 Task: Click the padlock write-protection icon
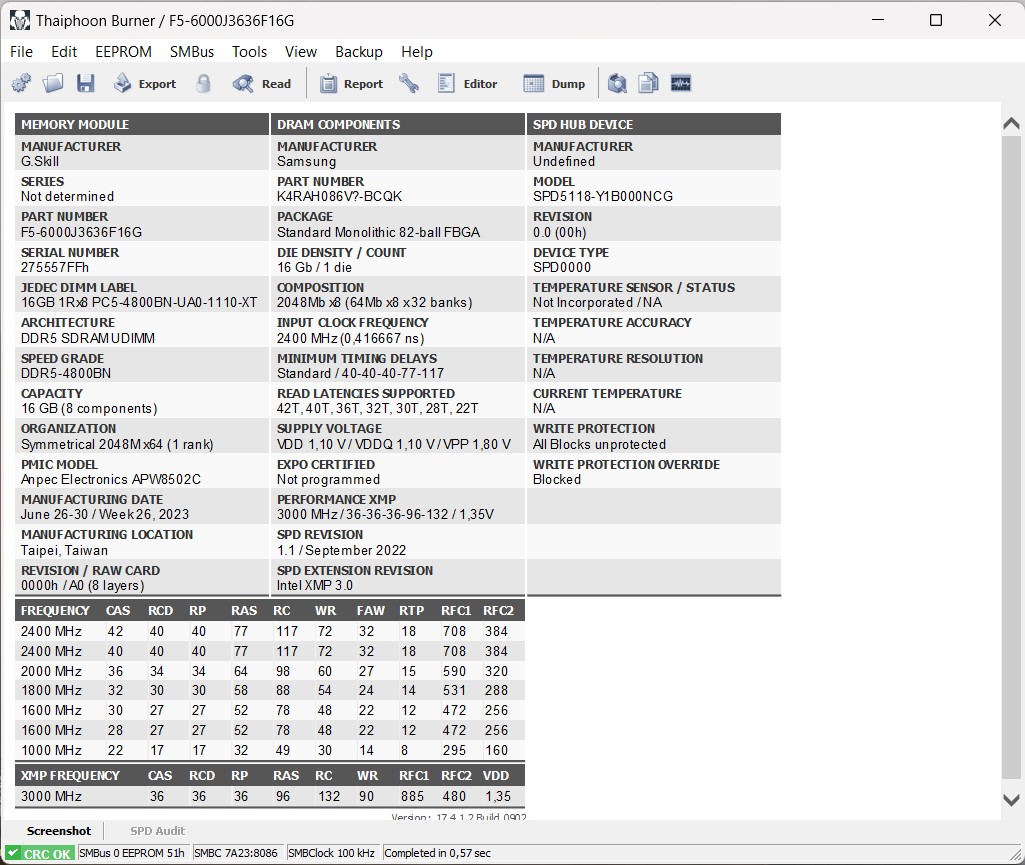pyautogui.click(x=203, y=83)
